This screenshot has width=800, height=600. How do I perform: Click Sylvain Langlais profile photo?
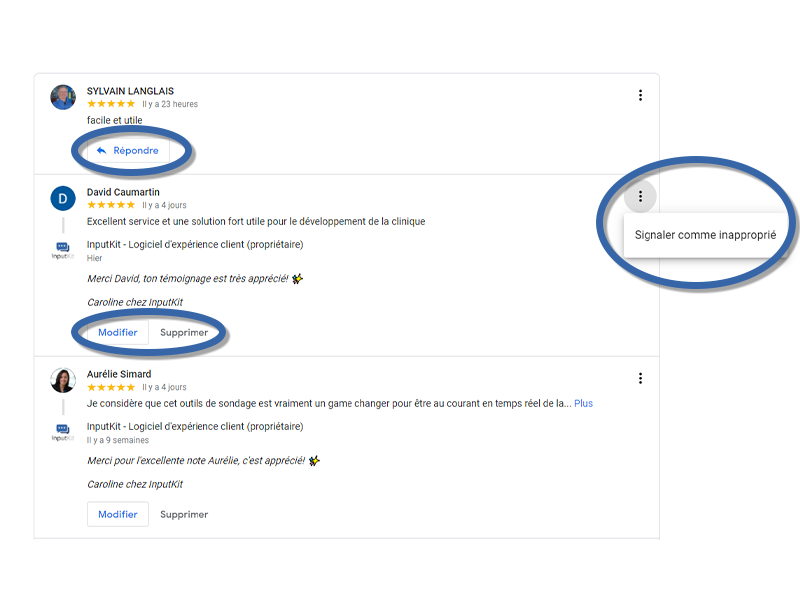pyautogui.click(x=63, y=97)
